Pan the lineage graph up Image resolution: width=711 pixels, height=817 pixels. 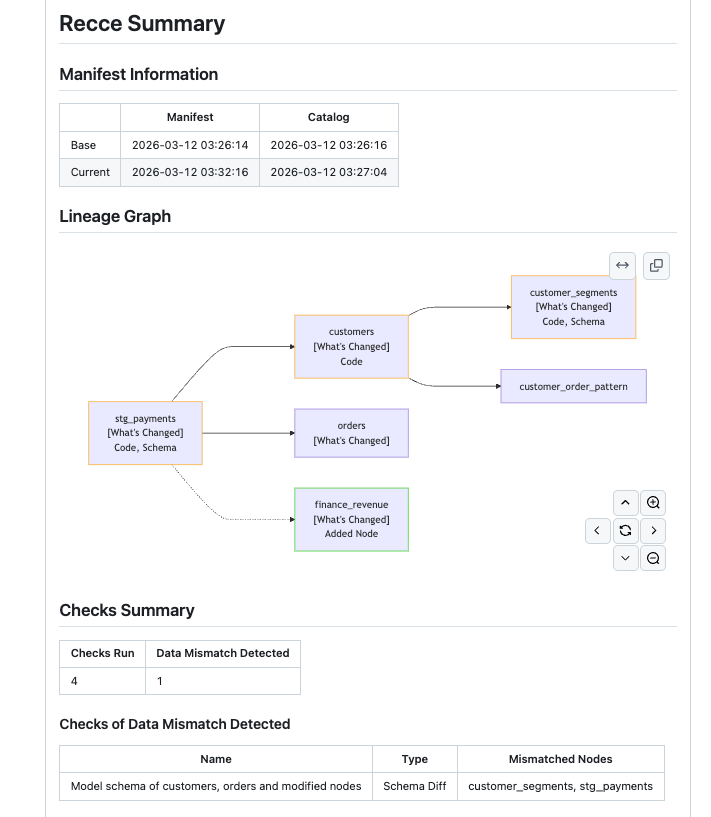(625, 502)
